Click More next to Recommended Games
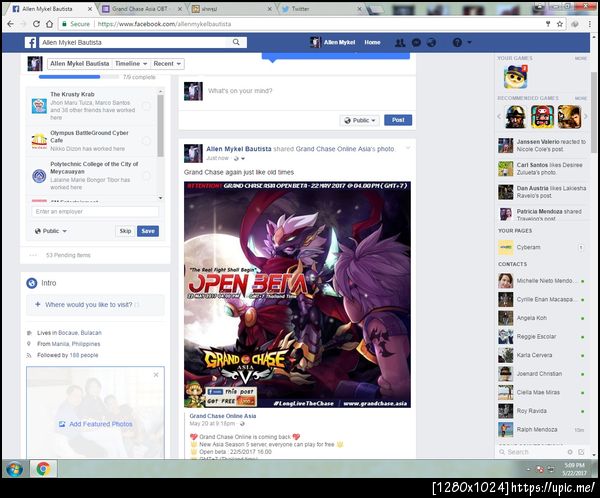Viewport: 600px width, 498px height. tap(580, 98)
